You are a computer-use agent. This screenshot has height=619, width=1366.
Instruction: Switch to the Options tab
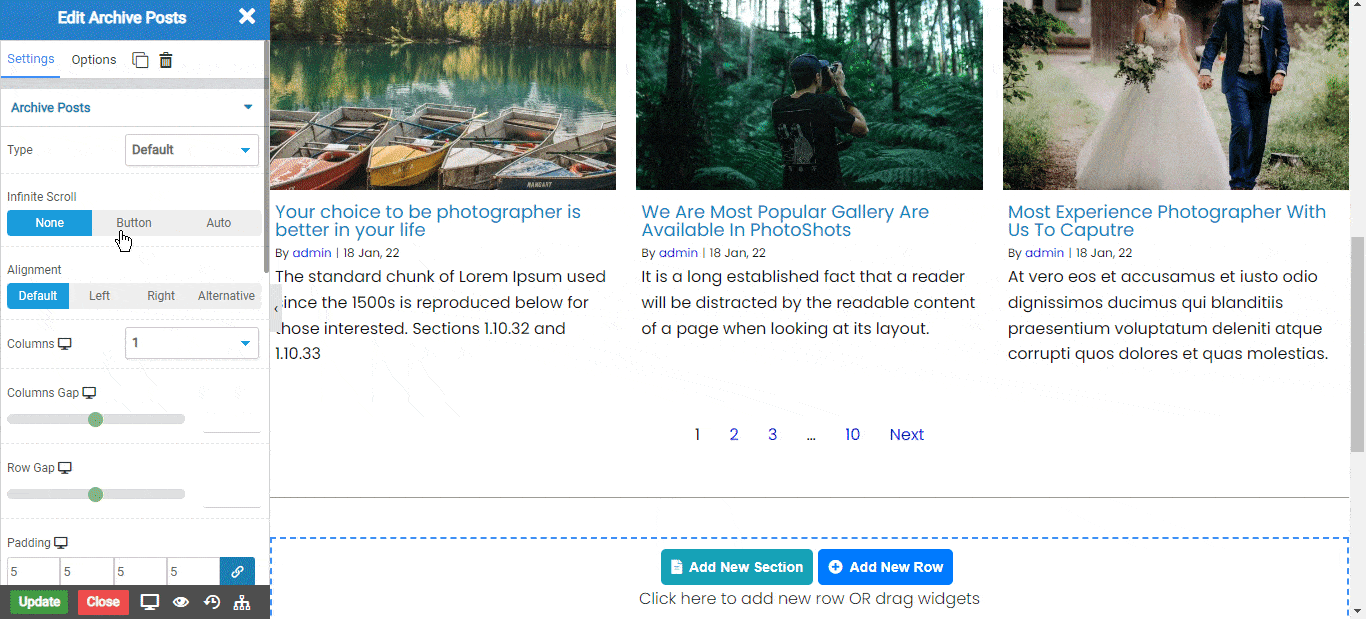pyautogui.click(x=94, y=60)
